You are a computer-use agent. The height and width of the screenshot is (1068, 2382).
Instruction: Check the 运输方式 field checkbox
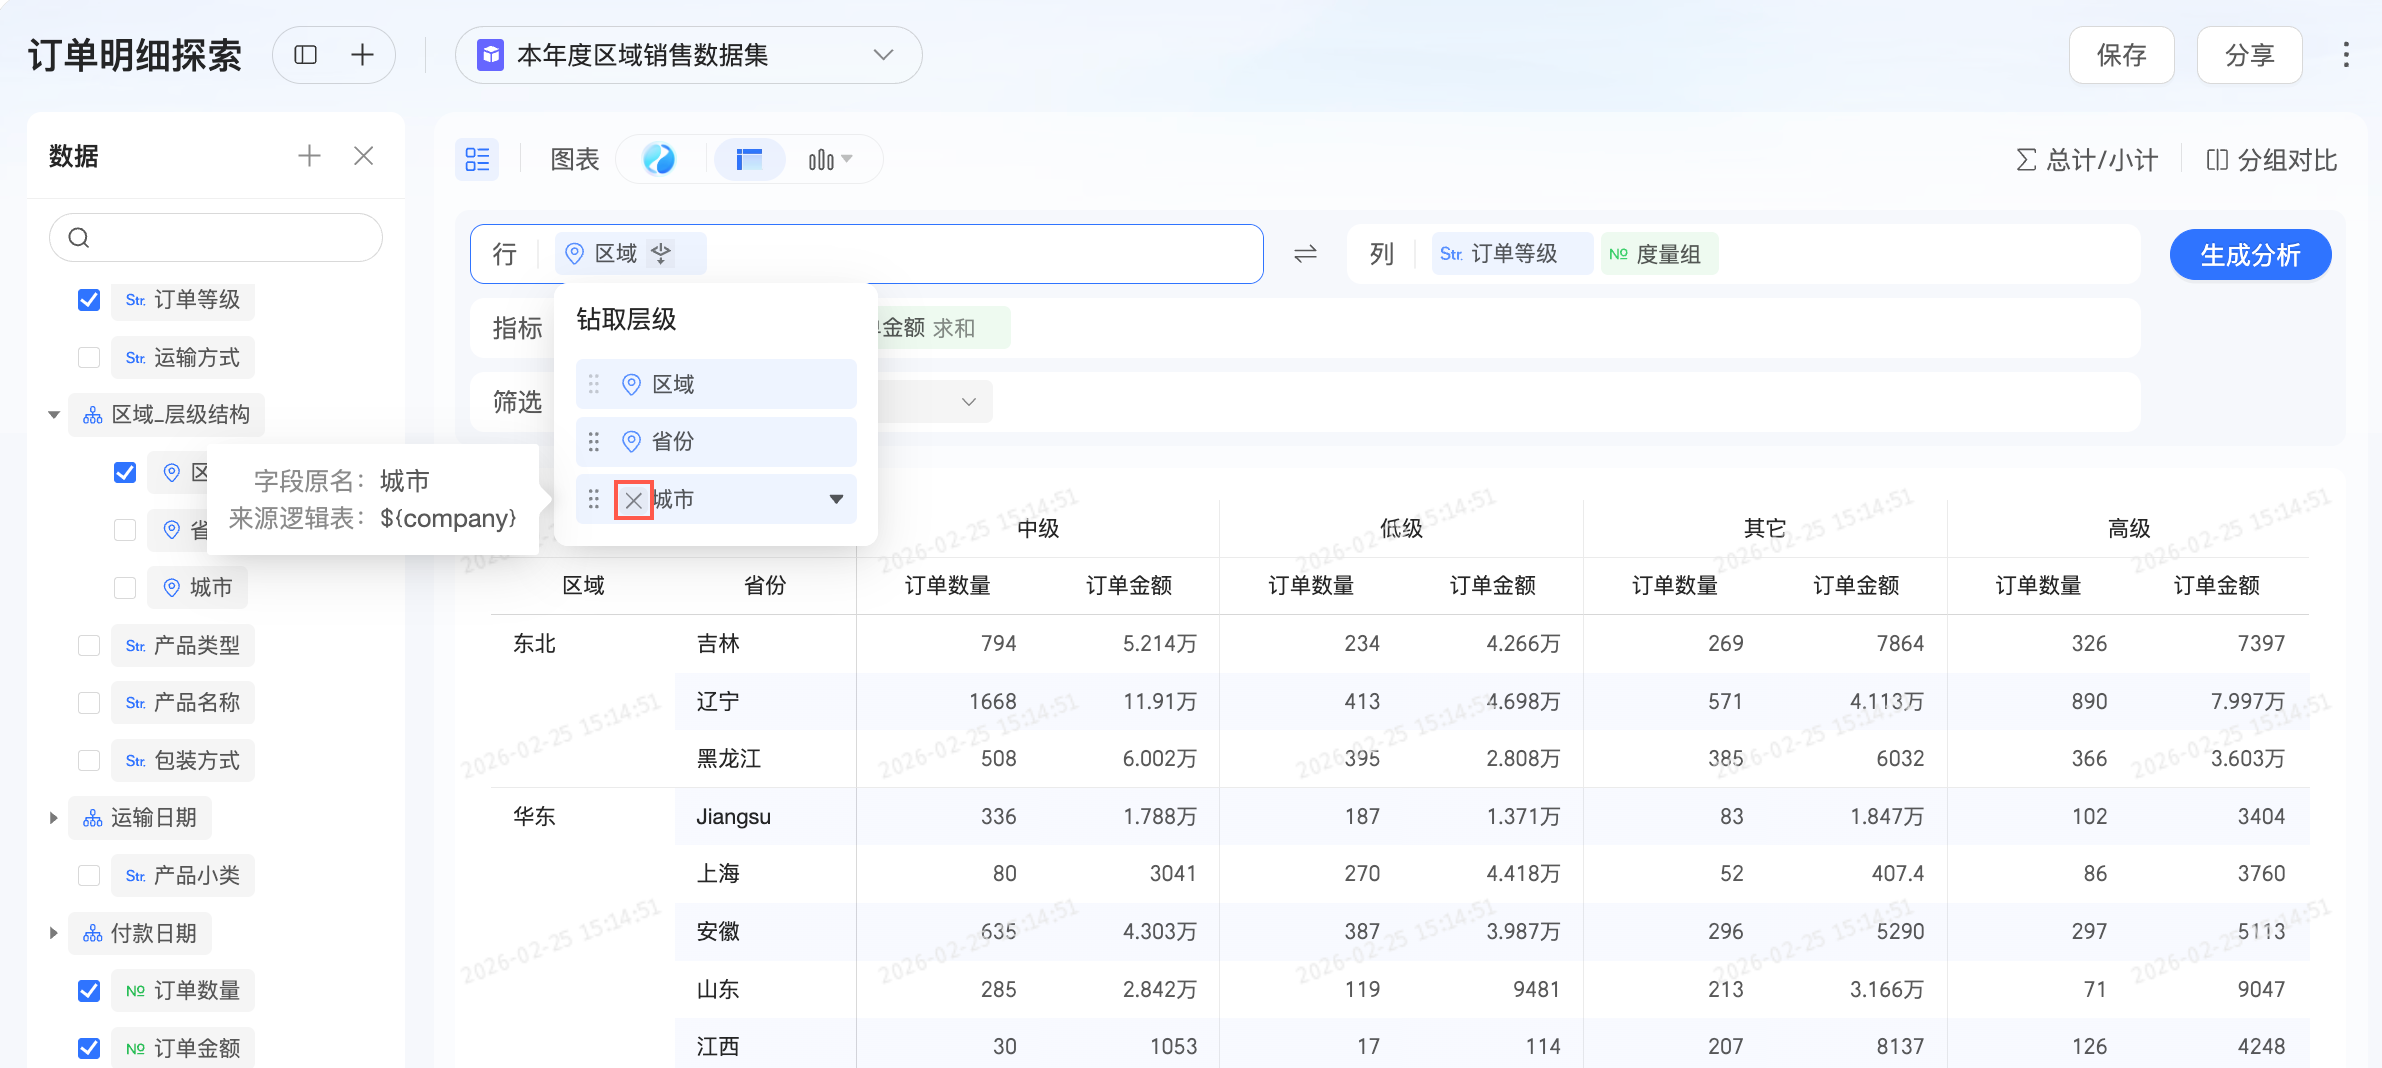point(89,358)
